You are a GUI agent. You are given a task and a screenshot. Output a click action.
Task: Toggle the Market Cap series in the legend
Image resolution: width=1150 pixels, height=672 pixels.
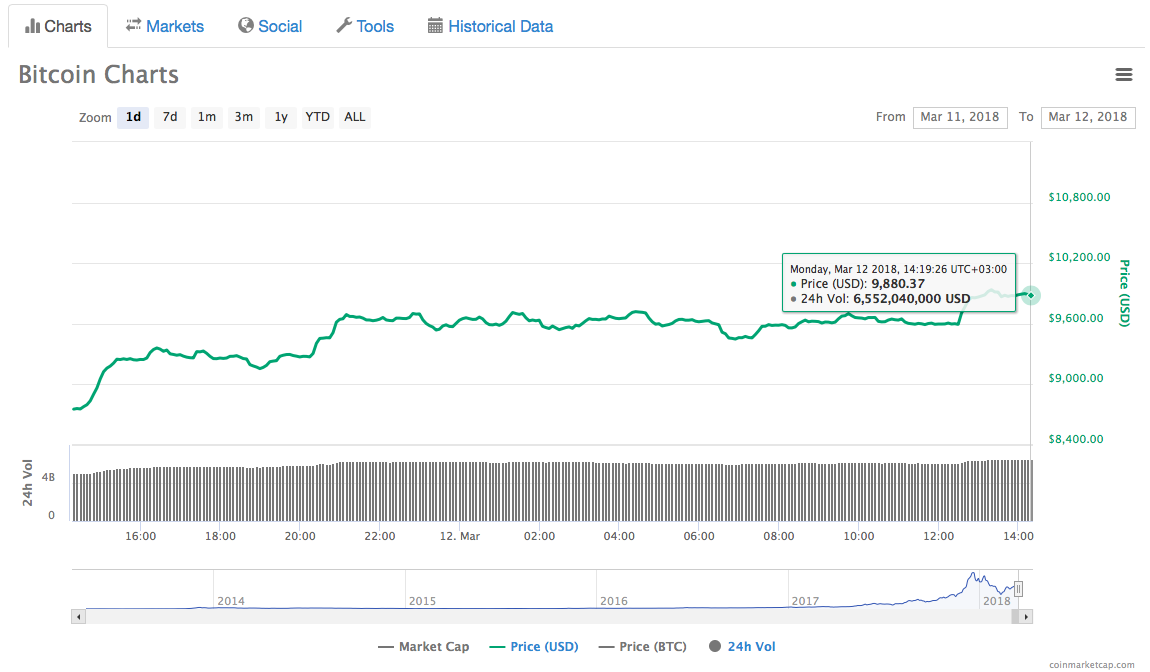coord(424,646)
